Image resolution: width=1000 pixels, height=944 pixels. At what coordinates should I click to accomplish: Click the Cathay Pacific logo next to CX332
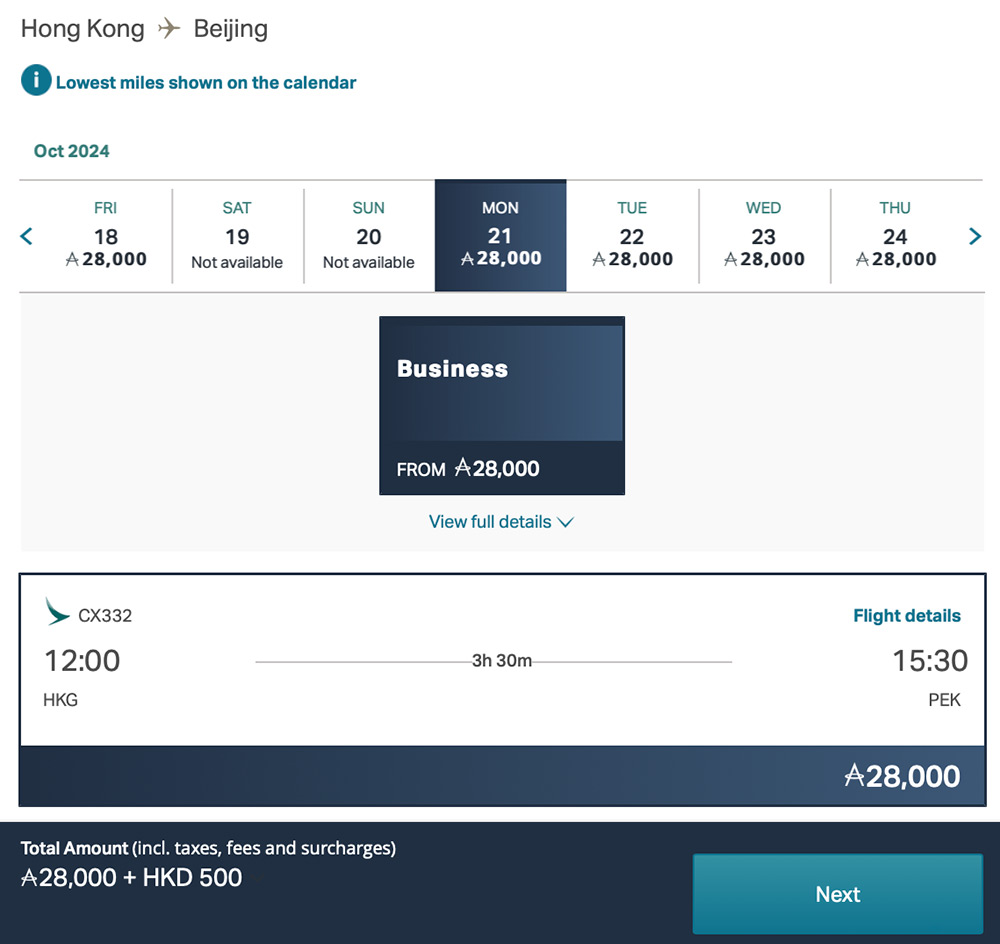tap(58, 612)
